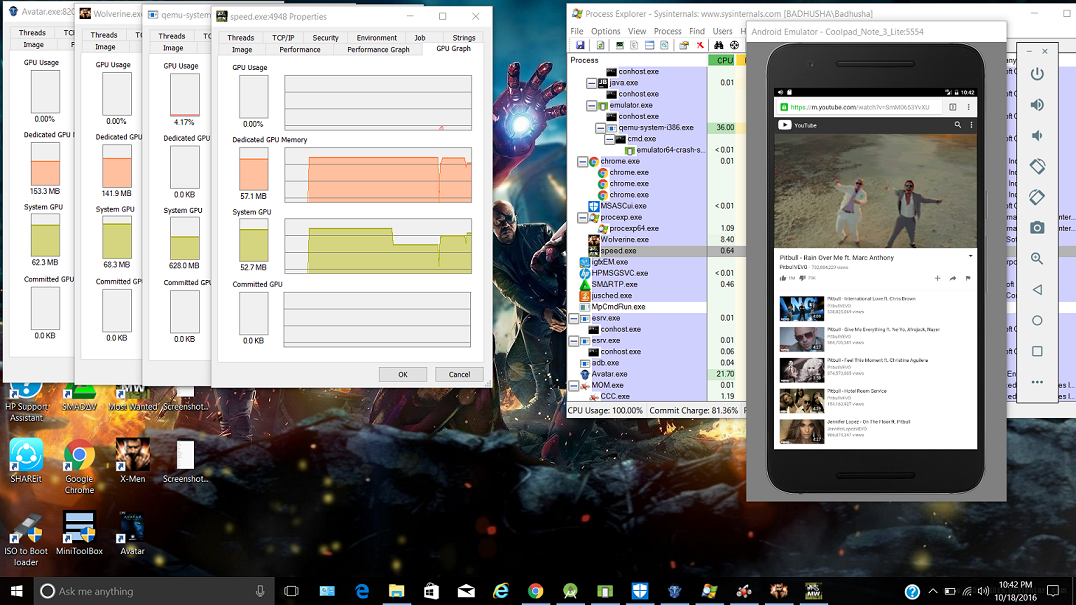The height and width of the screenshot is (605, 1076).
Task: Expand YouTube video description dropdown arrow
Action: pos(970,257)
